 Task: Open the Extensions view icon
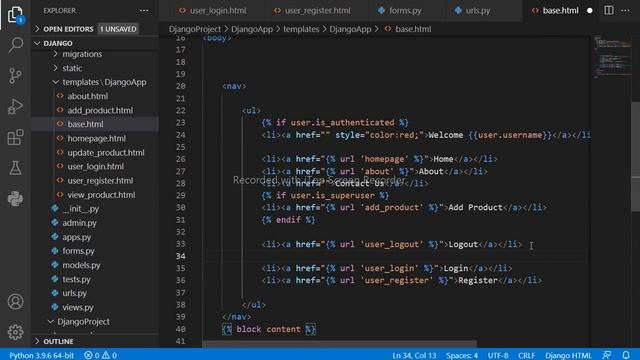pos(16,137)
